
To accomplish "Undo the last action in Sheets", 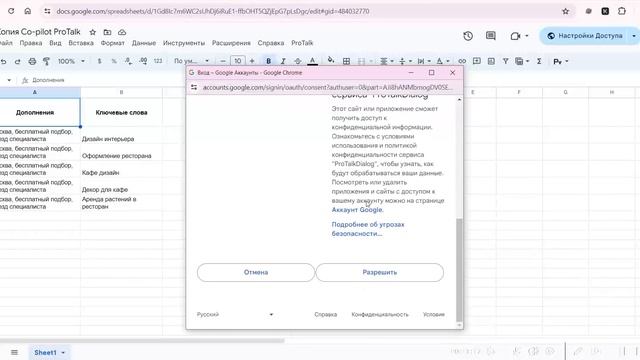I will click(x=4, y=62).
